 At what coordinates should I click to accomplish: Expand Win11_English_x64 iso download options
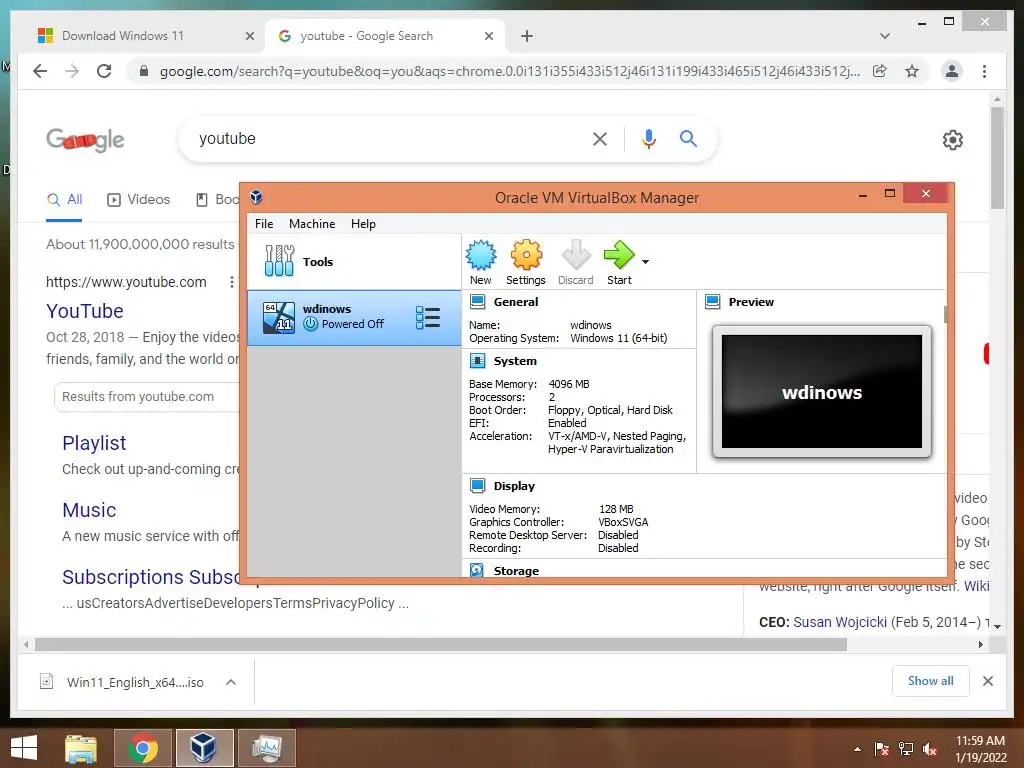click(x=231, y=682)
